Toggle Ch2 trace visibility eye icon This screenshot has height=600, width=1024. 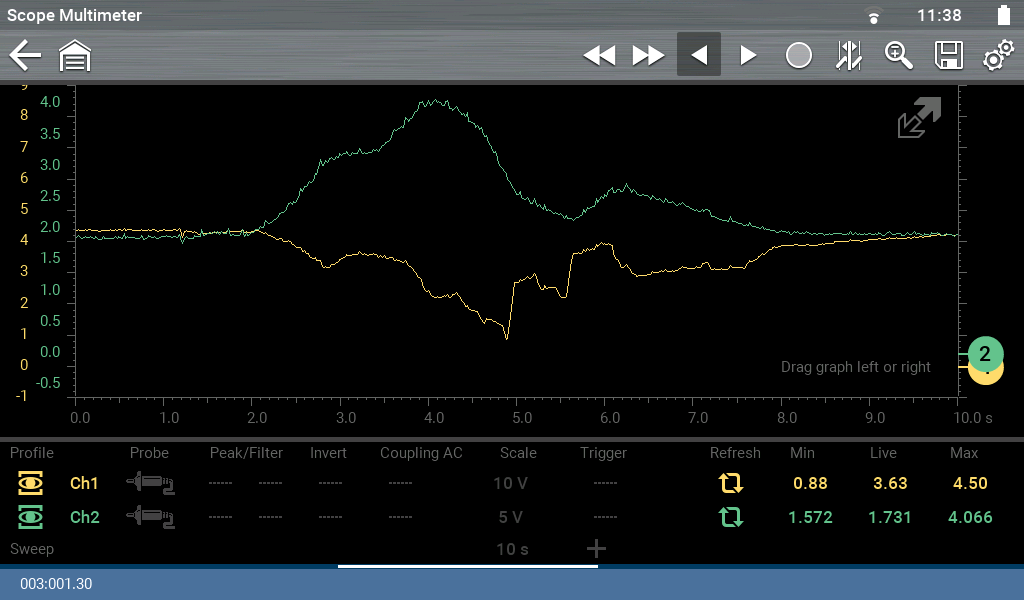pos(32,518)
